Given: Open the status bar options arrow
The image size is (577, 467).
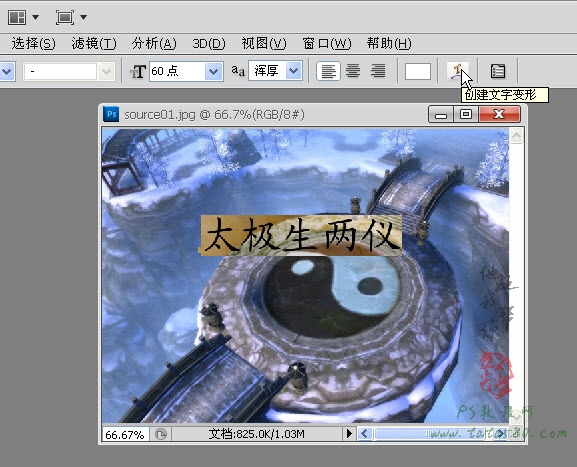Looking at the screenshot, I should click(349, 434).
